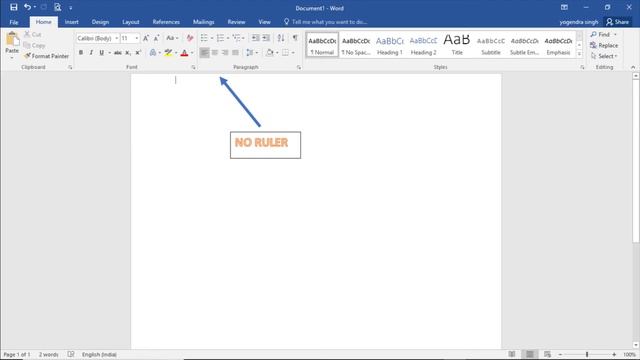640x360 pixels.
Task: Open multilevel list dropdown
Action: (243, 38)
